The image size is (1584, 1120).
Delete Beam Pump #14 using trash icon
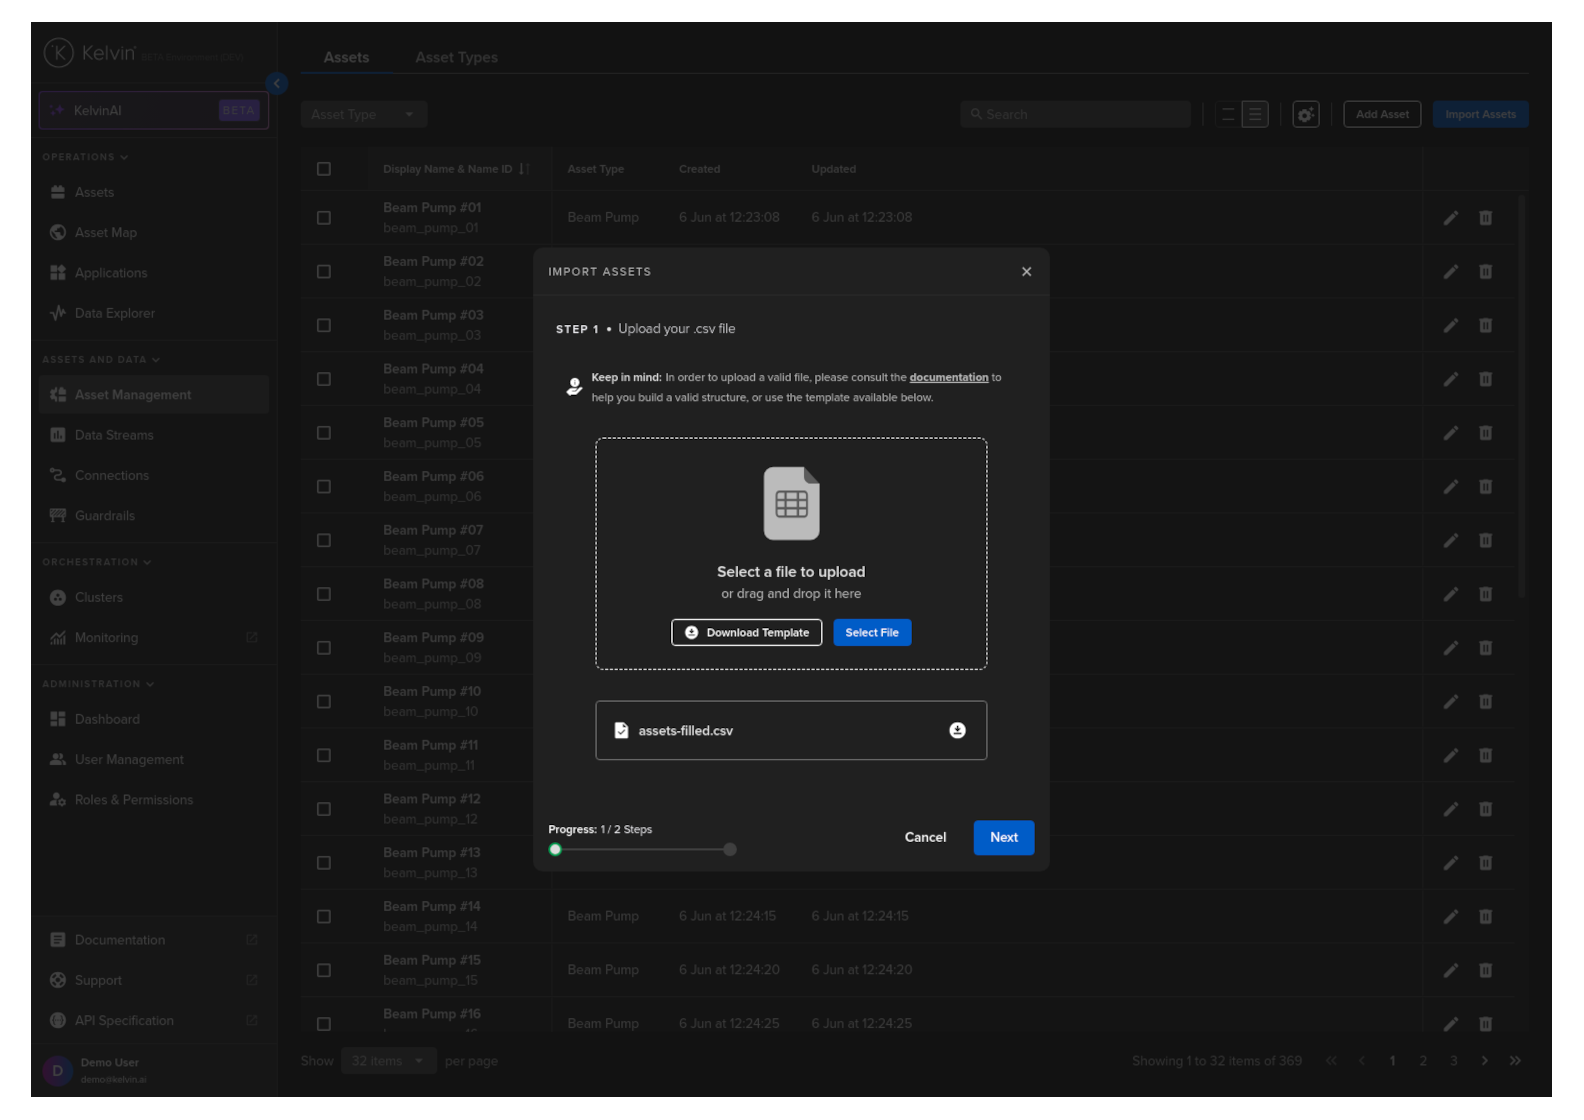[1485, 917]
